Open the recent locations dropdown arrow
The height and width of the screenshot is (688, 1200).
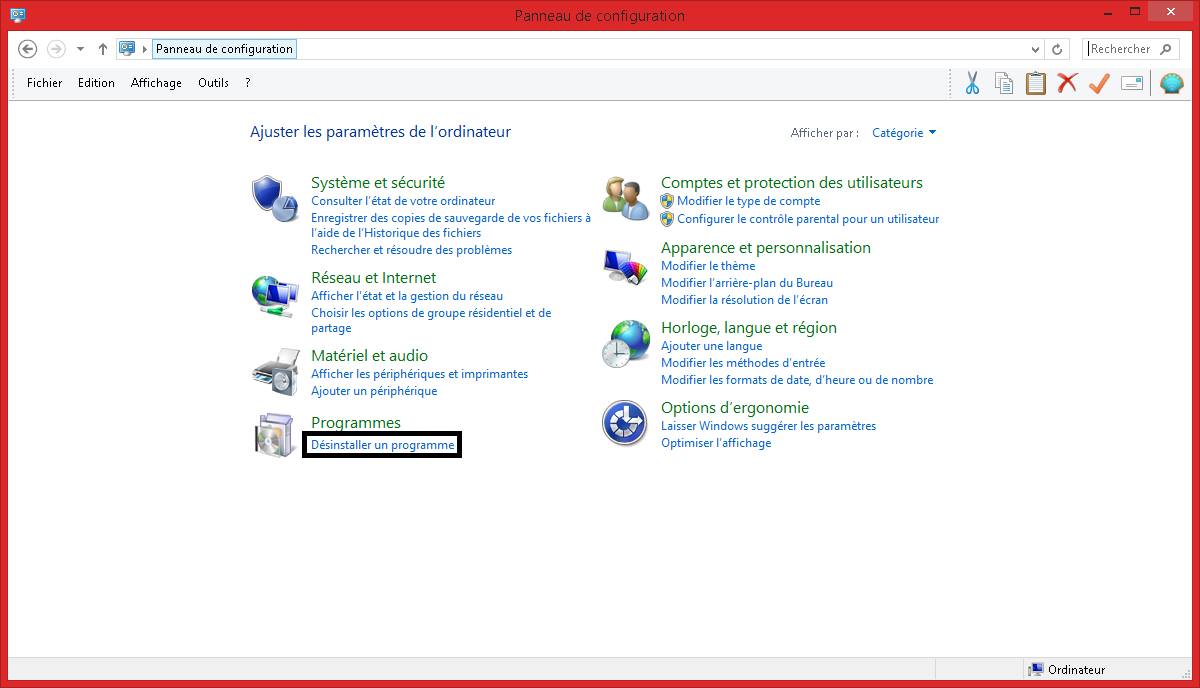pyautogui.click(x=80, y=49)
